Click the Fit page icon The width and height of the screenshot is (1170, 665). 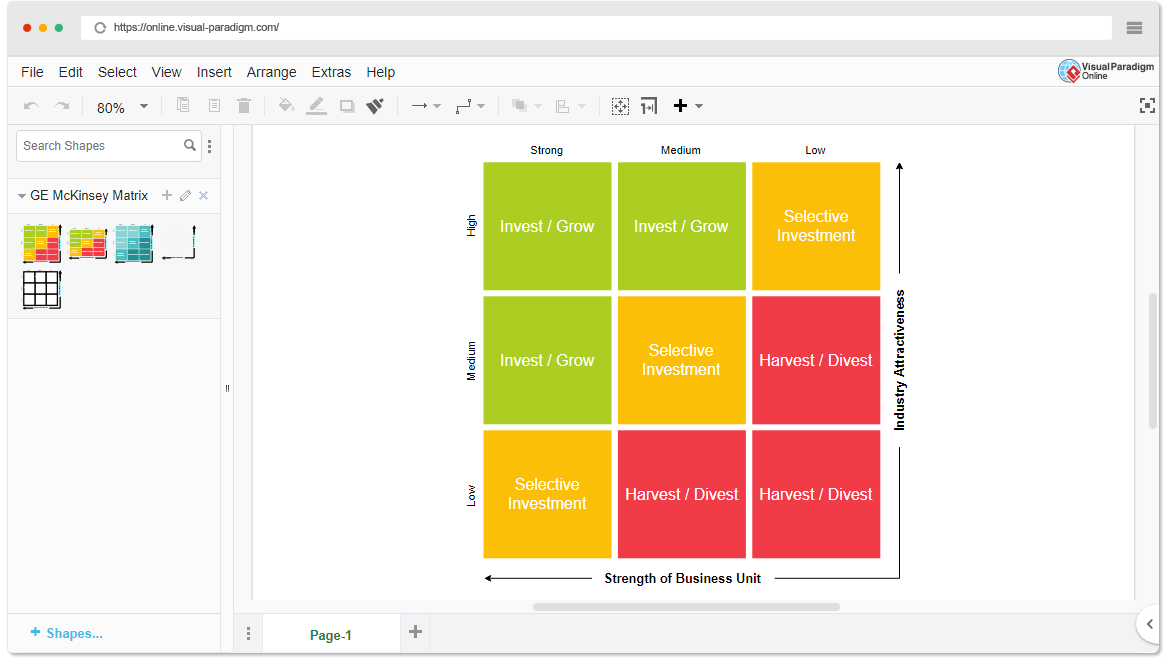pos(620,106)
